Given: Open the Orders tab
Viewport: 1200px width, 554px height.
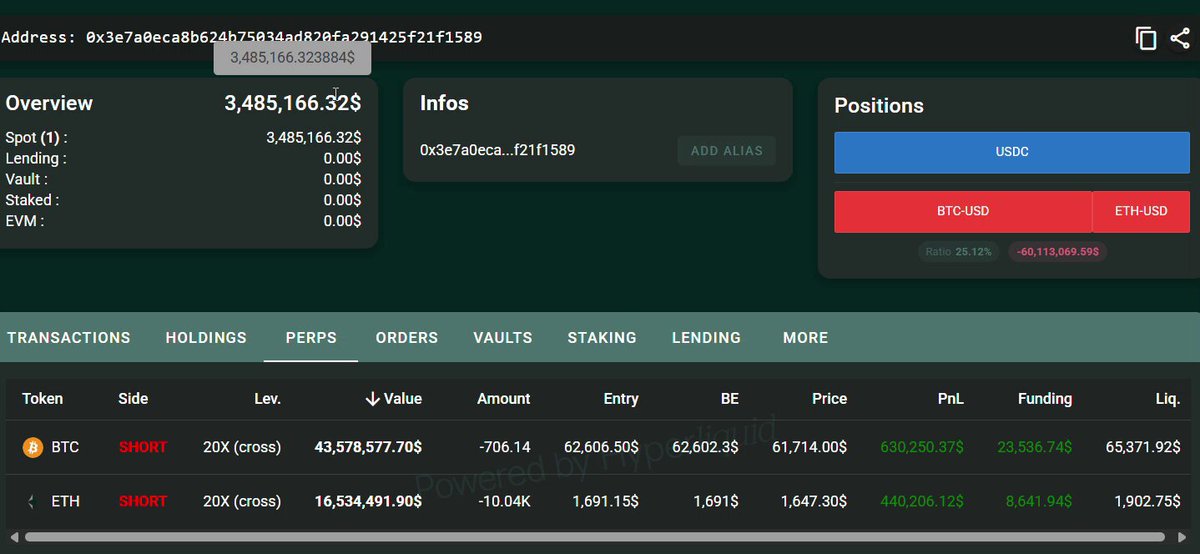Looking at the screenshot, I should [407, 338].
